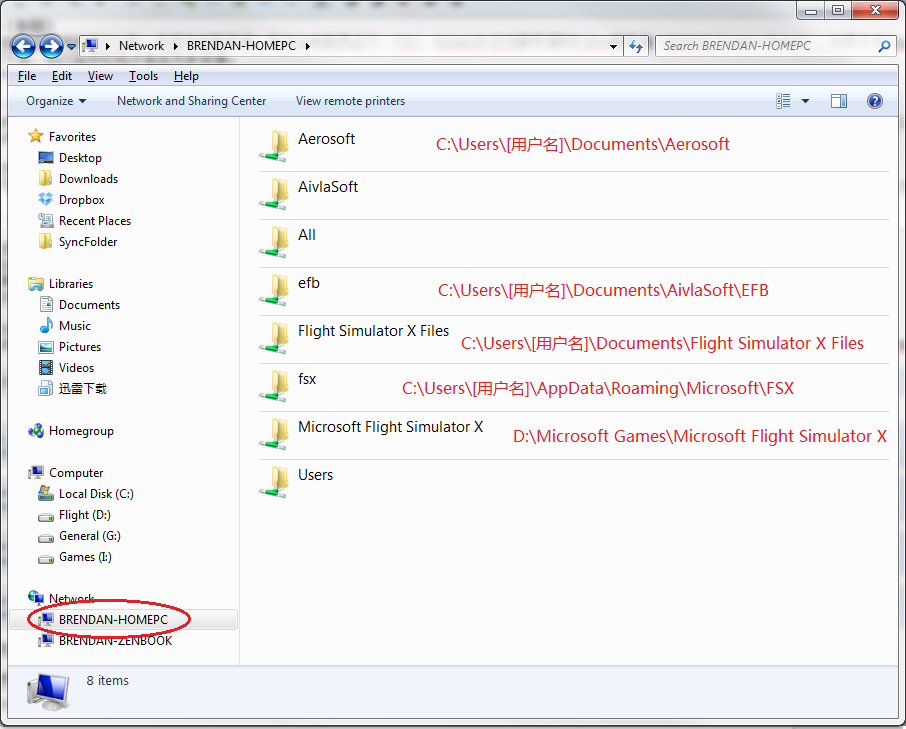Open address bar history dropdown arrow
The height and width of the screenshot is (729, 906).
click(x=613, y=46)
